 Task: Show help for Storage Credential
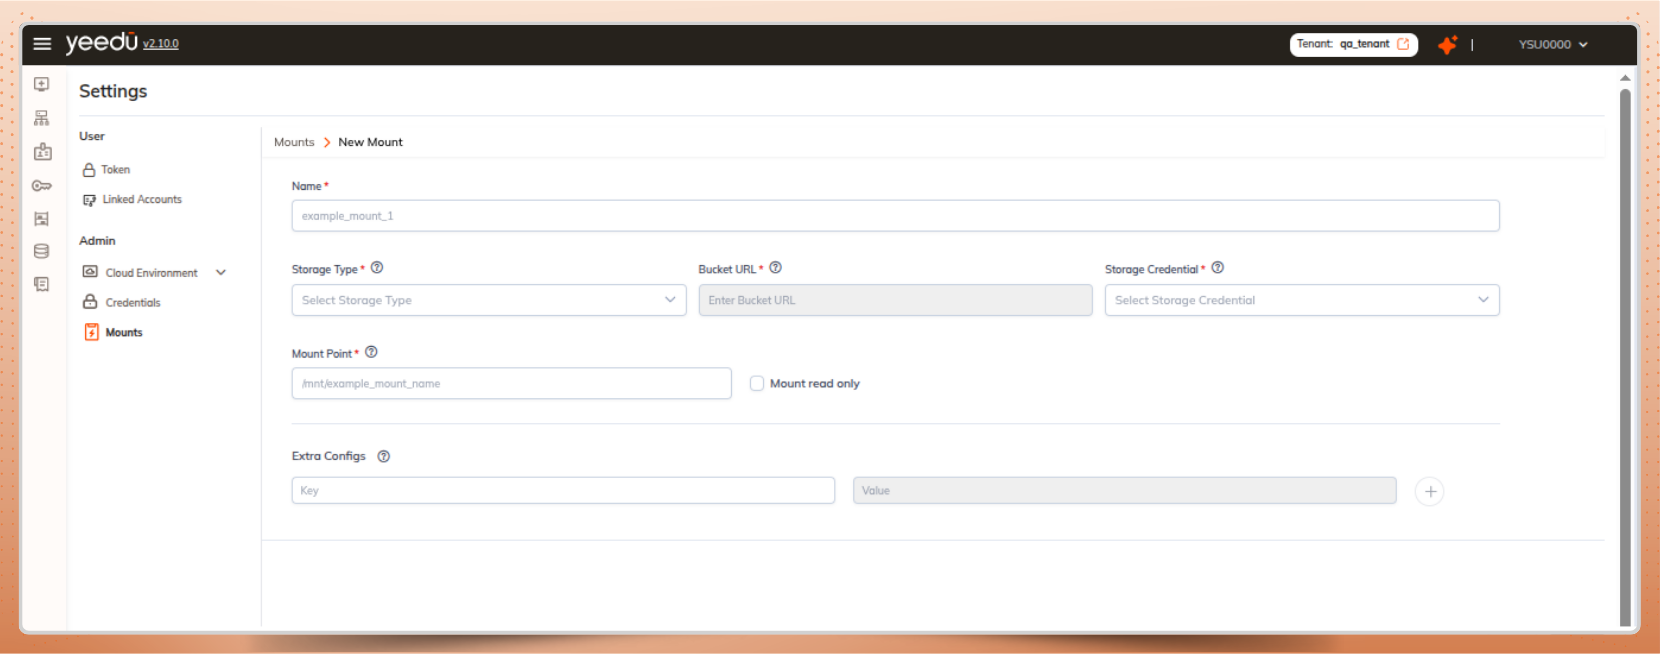[1218, 268]
